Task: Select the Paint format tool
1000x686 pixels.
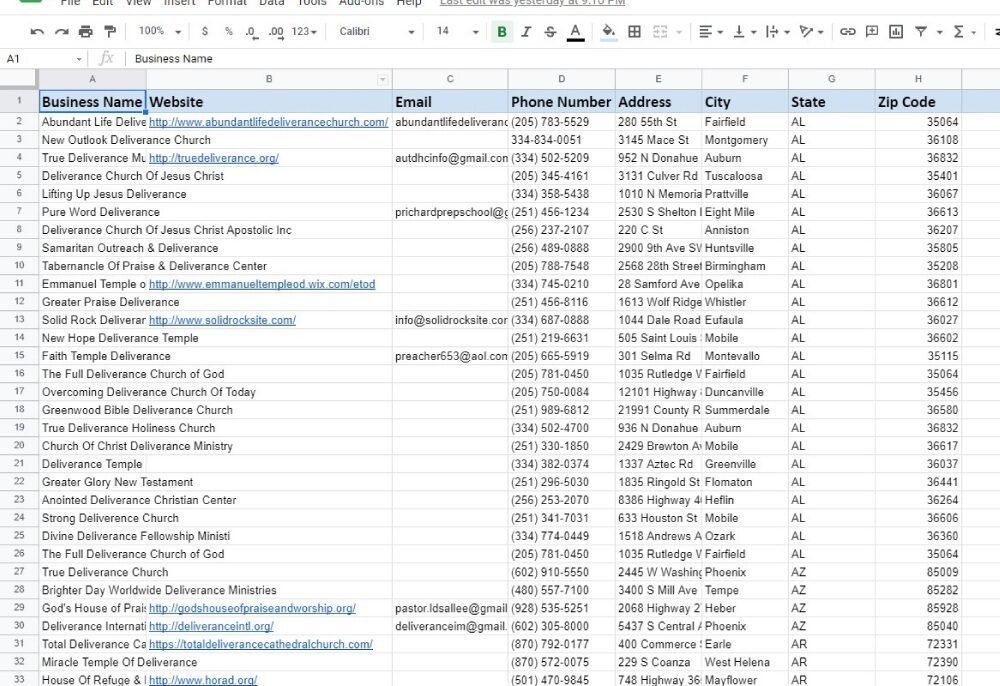Action: 109,32
